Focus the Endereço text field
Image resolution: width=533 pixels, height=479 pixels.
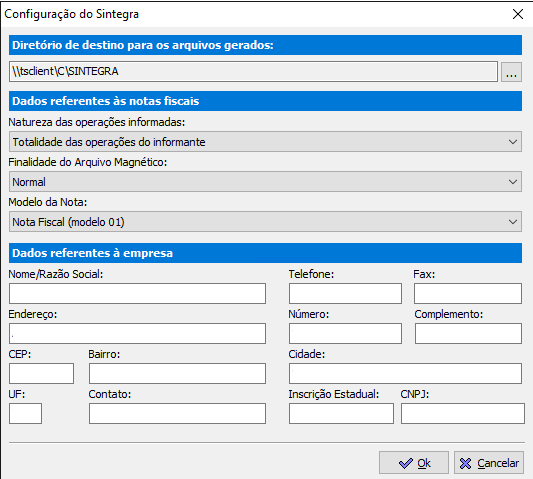137,333
